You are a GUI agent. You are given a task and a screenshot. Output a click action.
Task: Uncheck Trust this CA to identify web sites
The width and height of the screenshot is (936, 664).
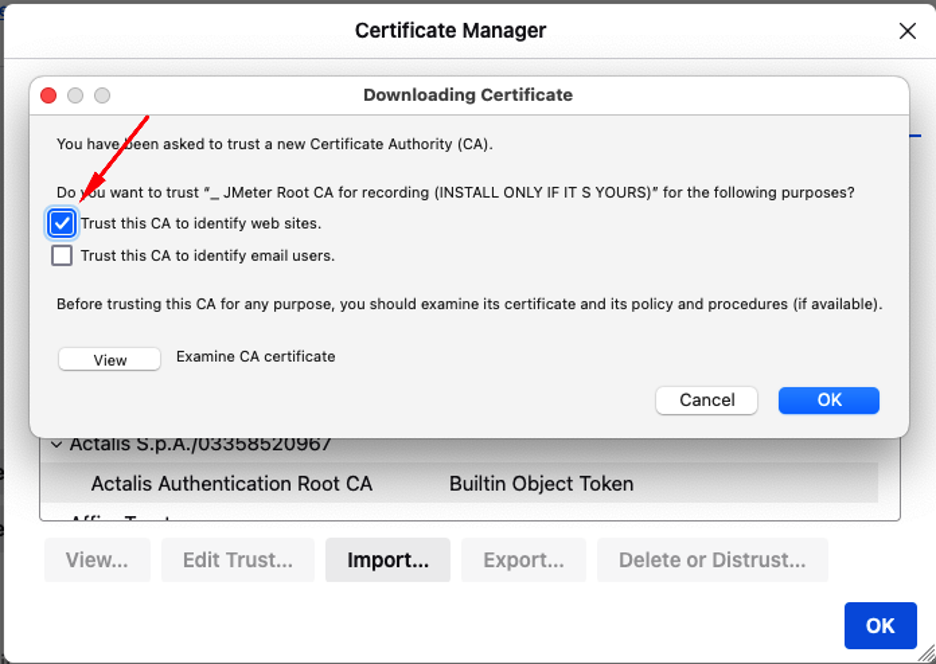click(x=61, y=224)
